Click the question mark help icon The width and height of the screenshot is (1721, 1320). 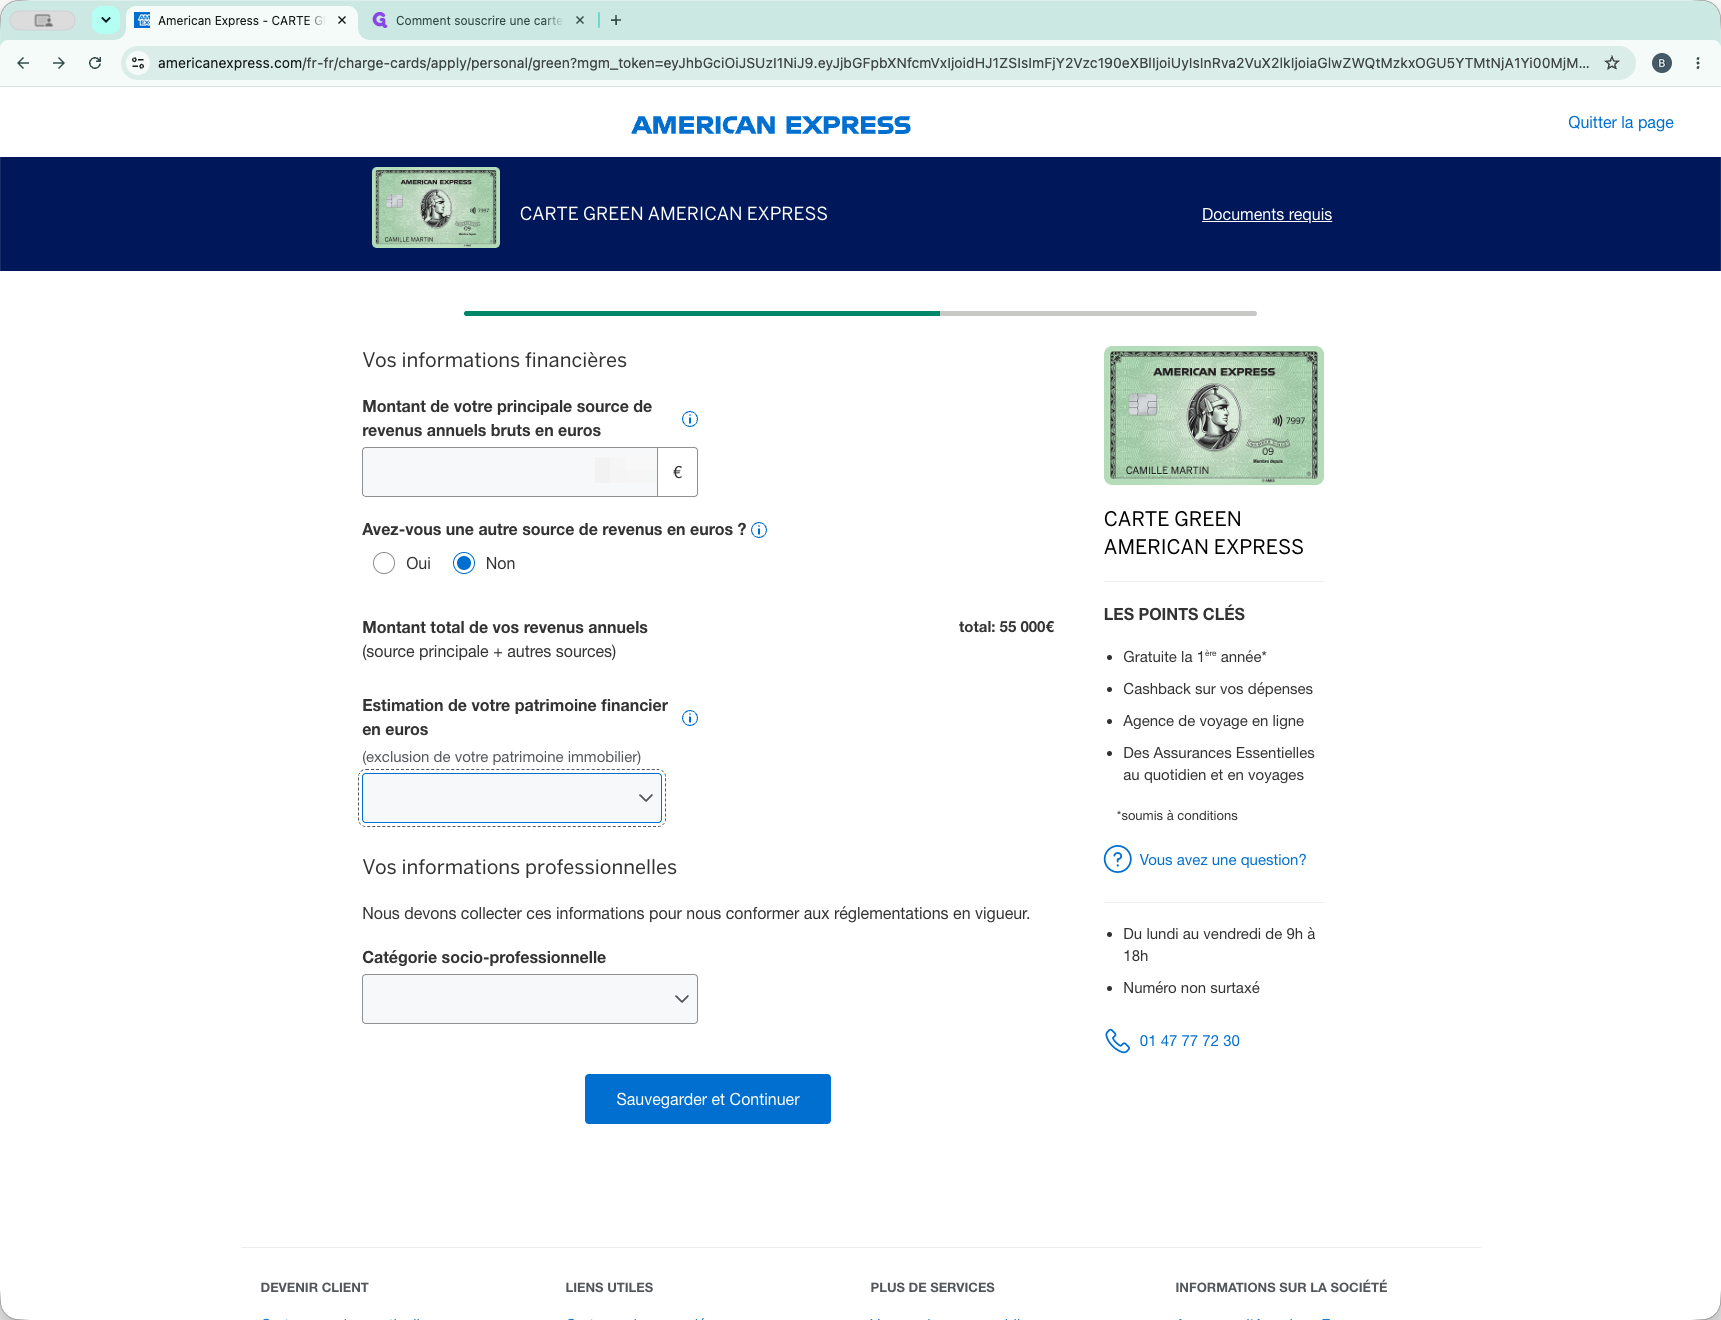click(1117, 859)
